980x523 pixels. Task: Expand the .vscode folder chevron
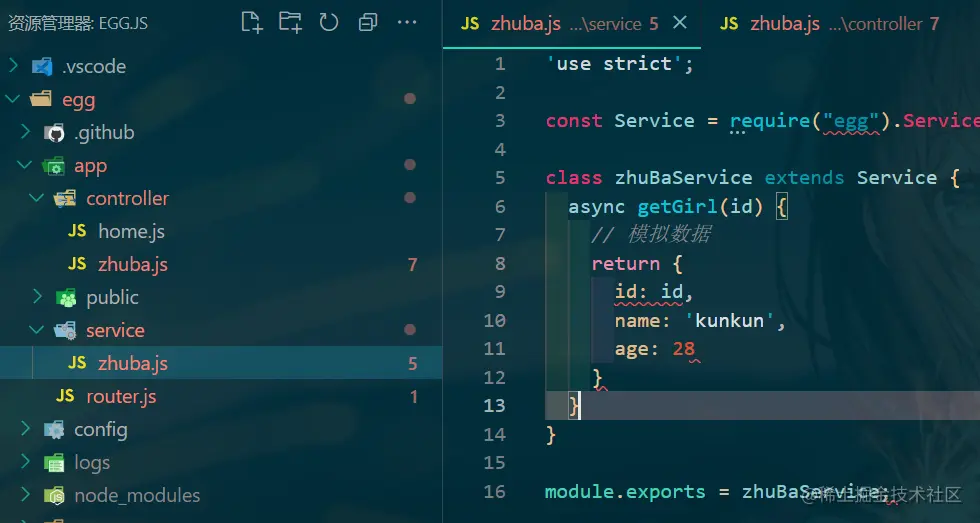coord(13,66)
